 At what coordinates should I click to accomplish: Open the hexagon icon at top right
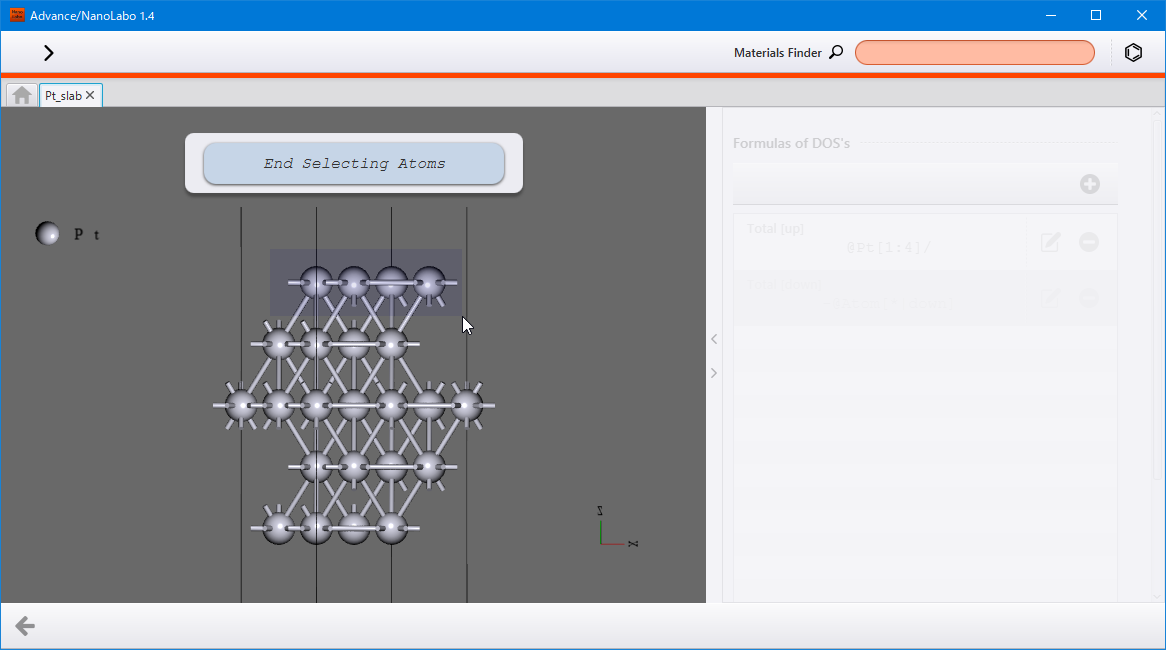click(x=1133, y=53)
